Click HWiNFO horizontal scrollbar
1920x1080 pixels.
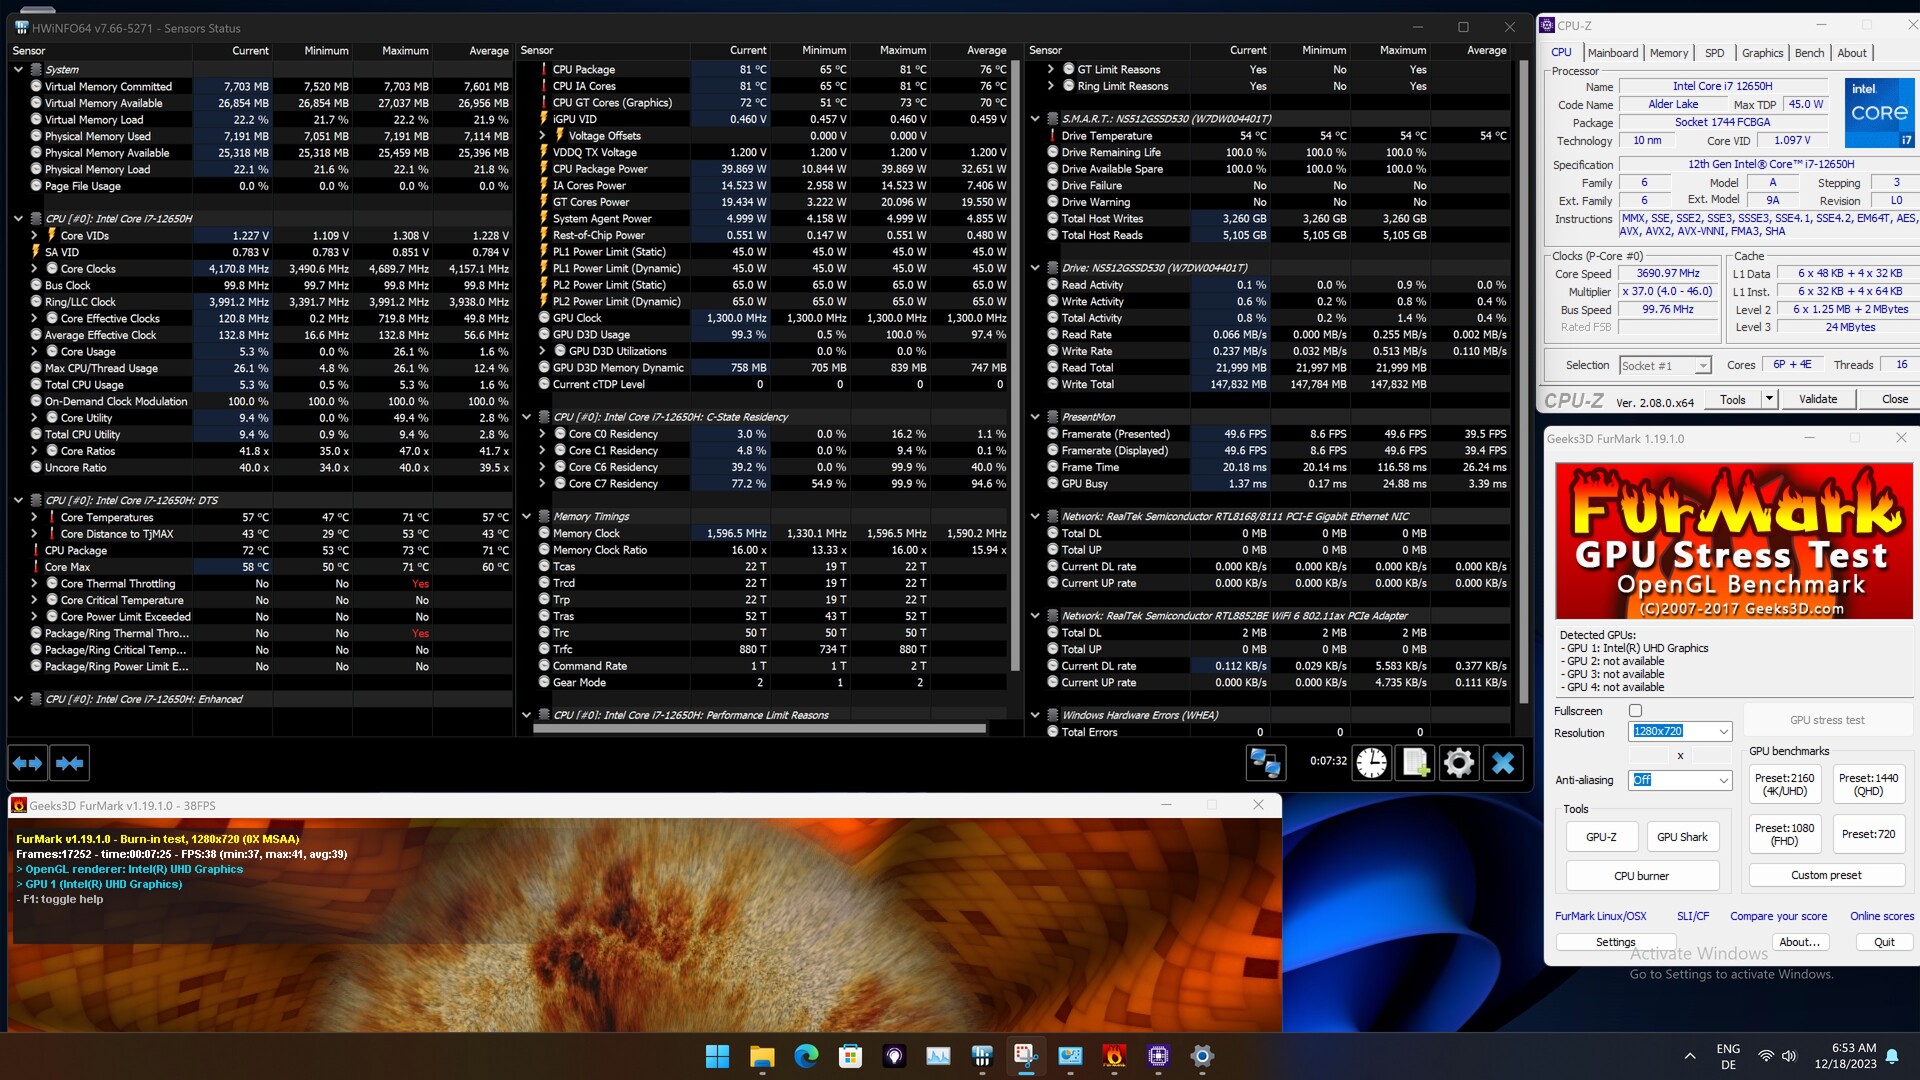point(759,729)
